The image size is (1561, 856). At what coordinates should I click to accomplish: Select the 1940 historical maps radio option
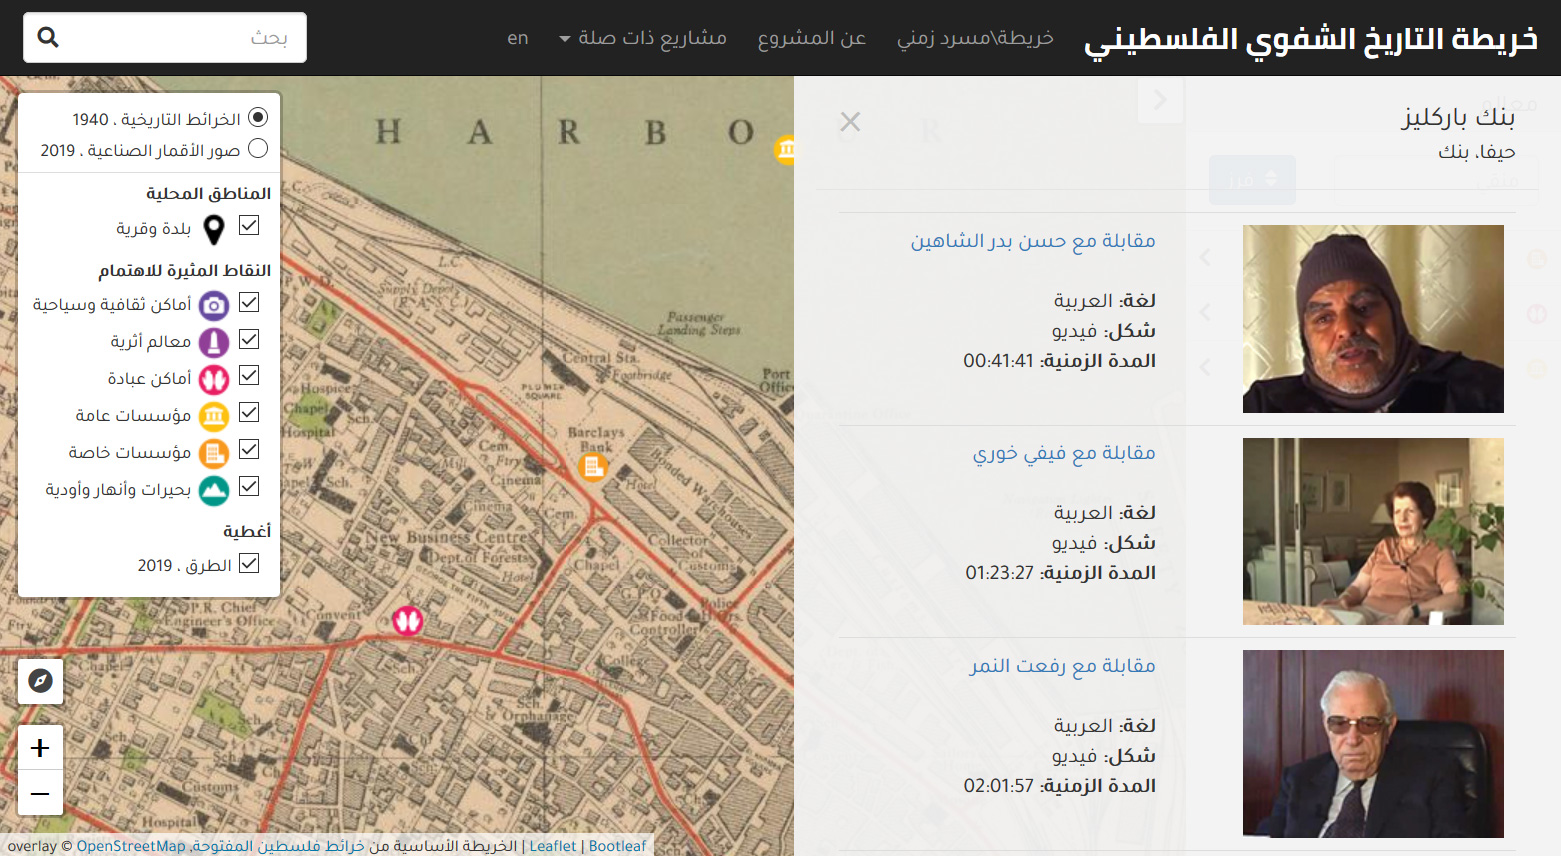coord(258,118)
